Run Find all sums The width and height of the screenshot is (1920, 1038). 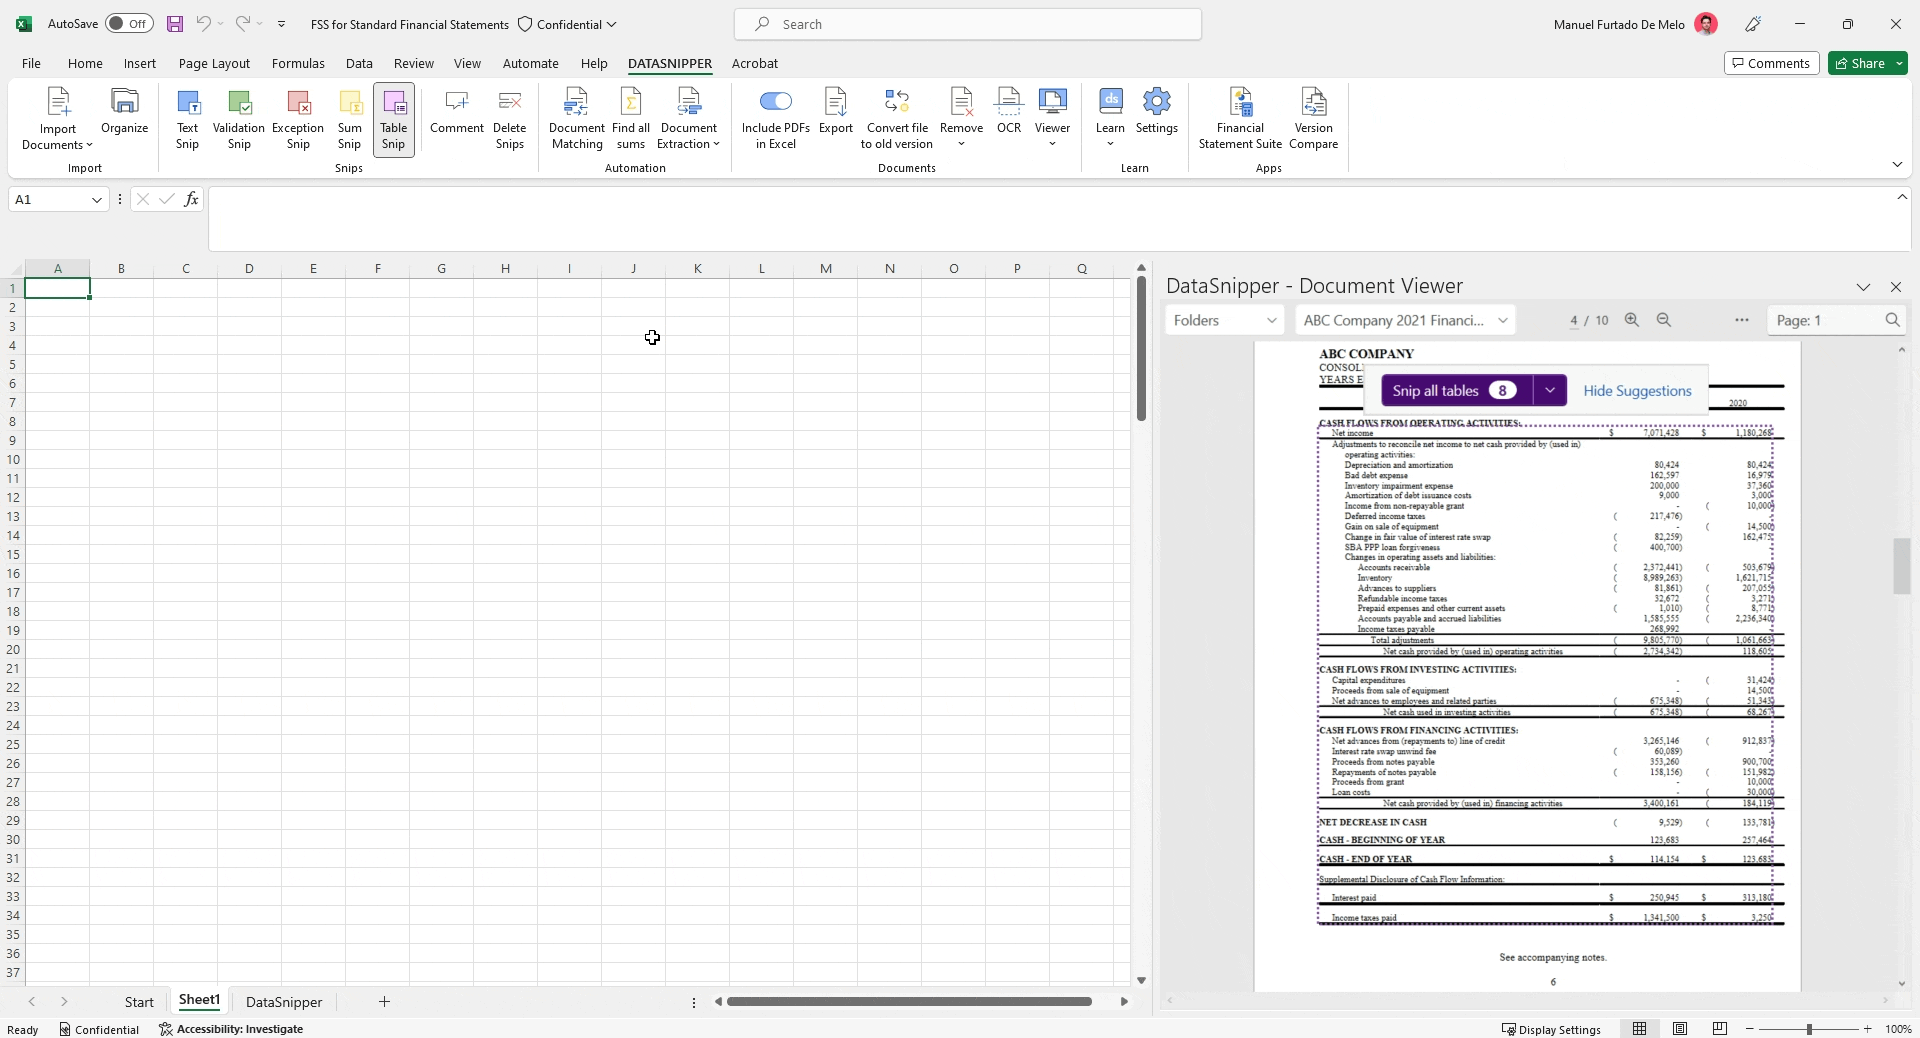click(x=631, y=118)
